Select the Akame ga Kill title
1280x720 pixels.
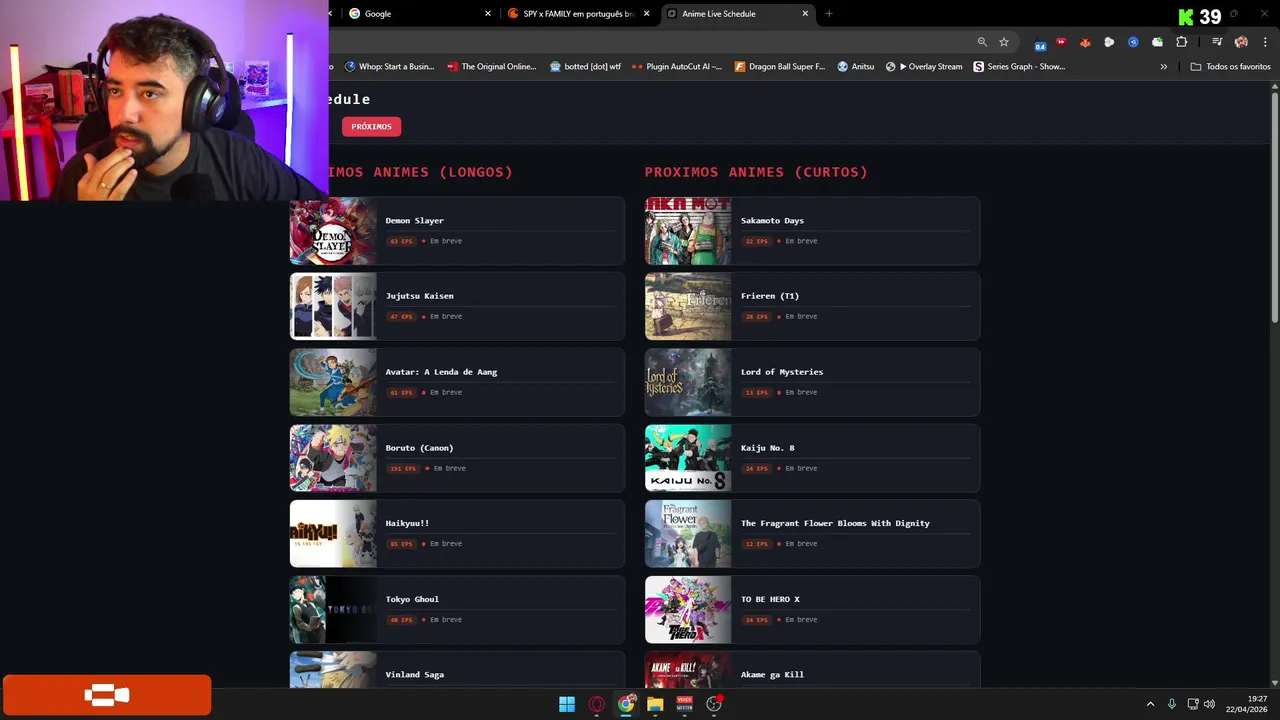[x=772, y=674]
